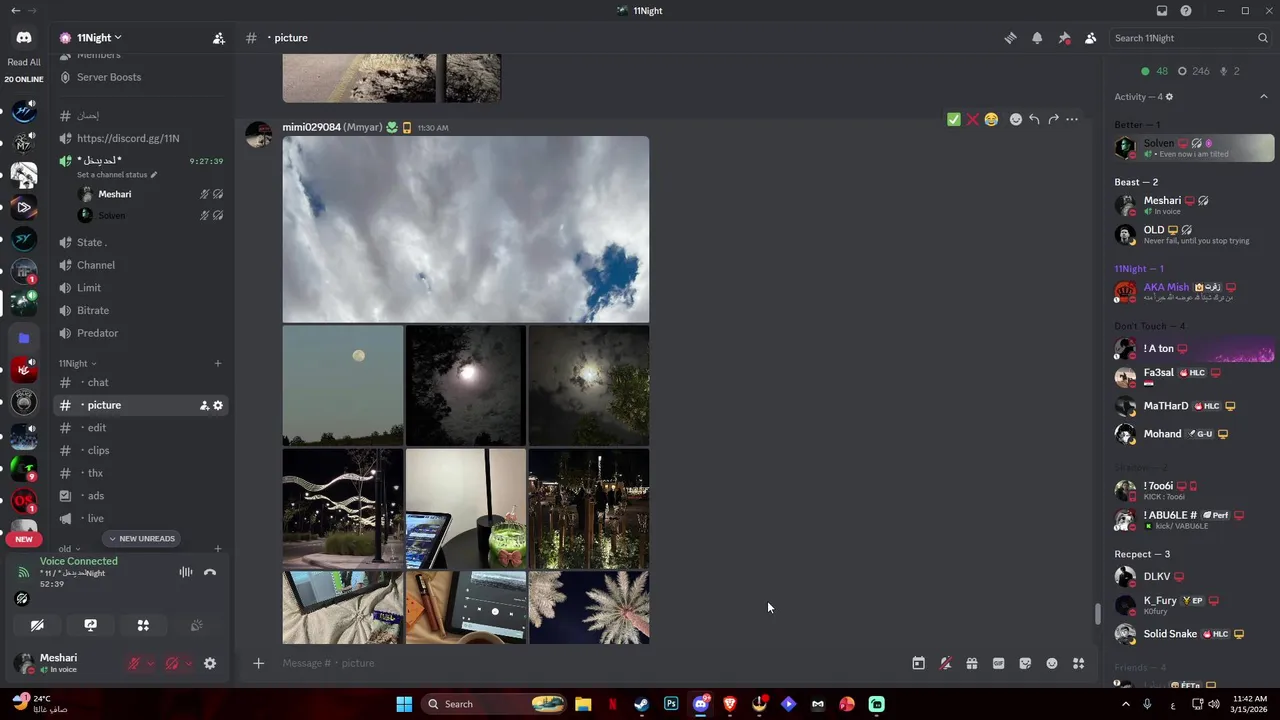Open the live announcement channel

click(142, 518)
